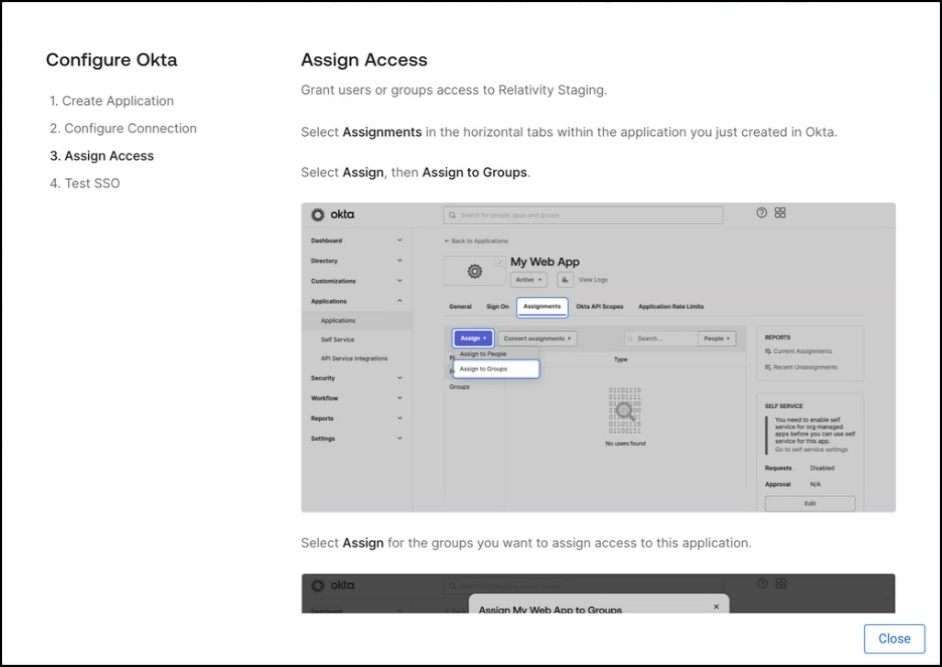Screen dimensions: 942x667
Task: Click the My Web App gear logo
Action: pos(475,272)
